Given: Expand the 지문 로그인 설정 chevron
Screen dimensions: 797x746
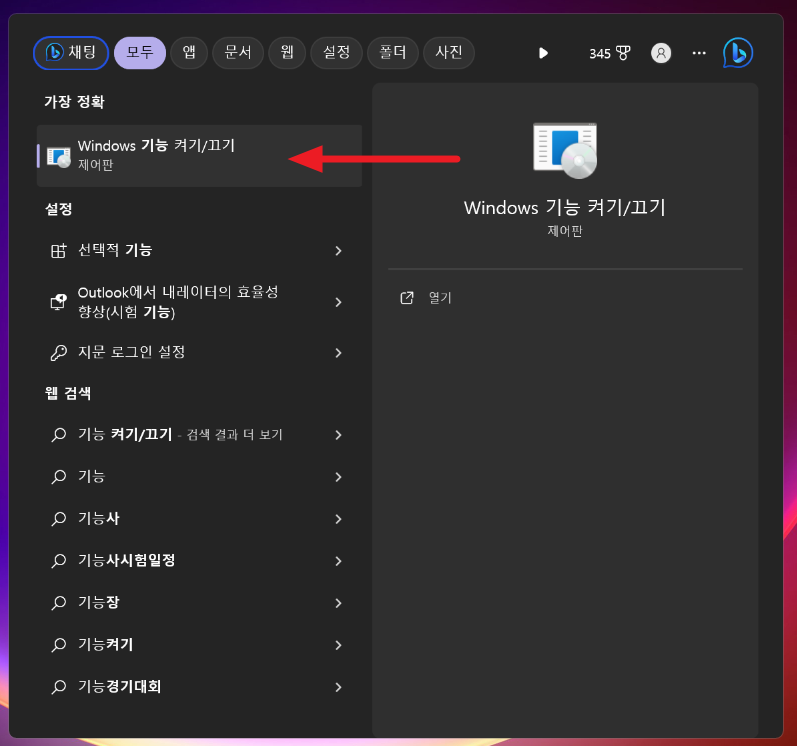Looking at the screenshot, I should (339, 353).
